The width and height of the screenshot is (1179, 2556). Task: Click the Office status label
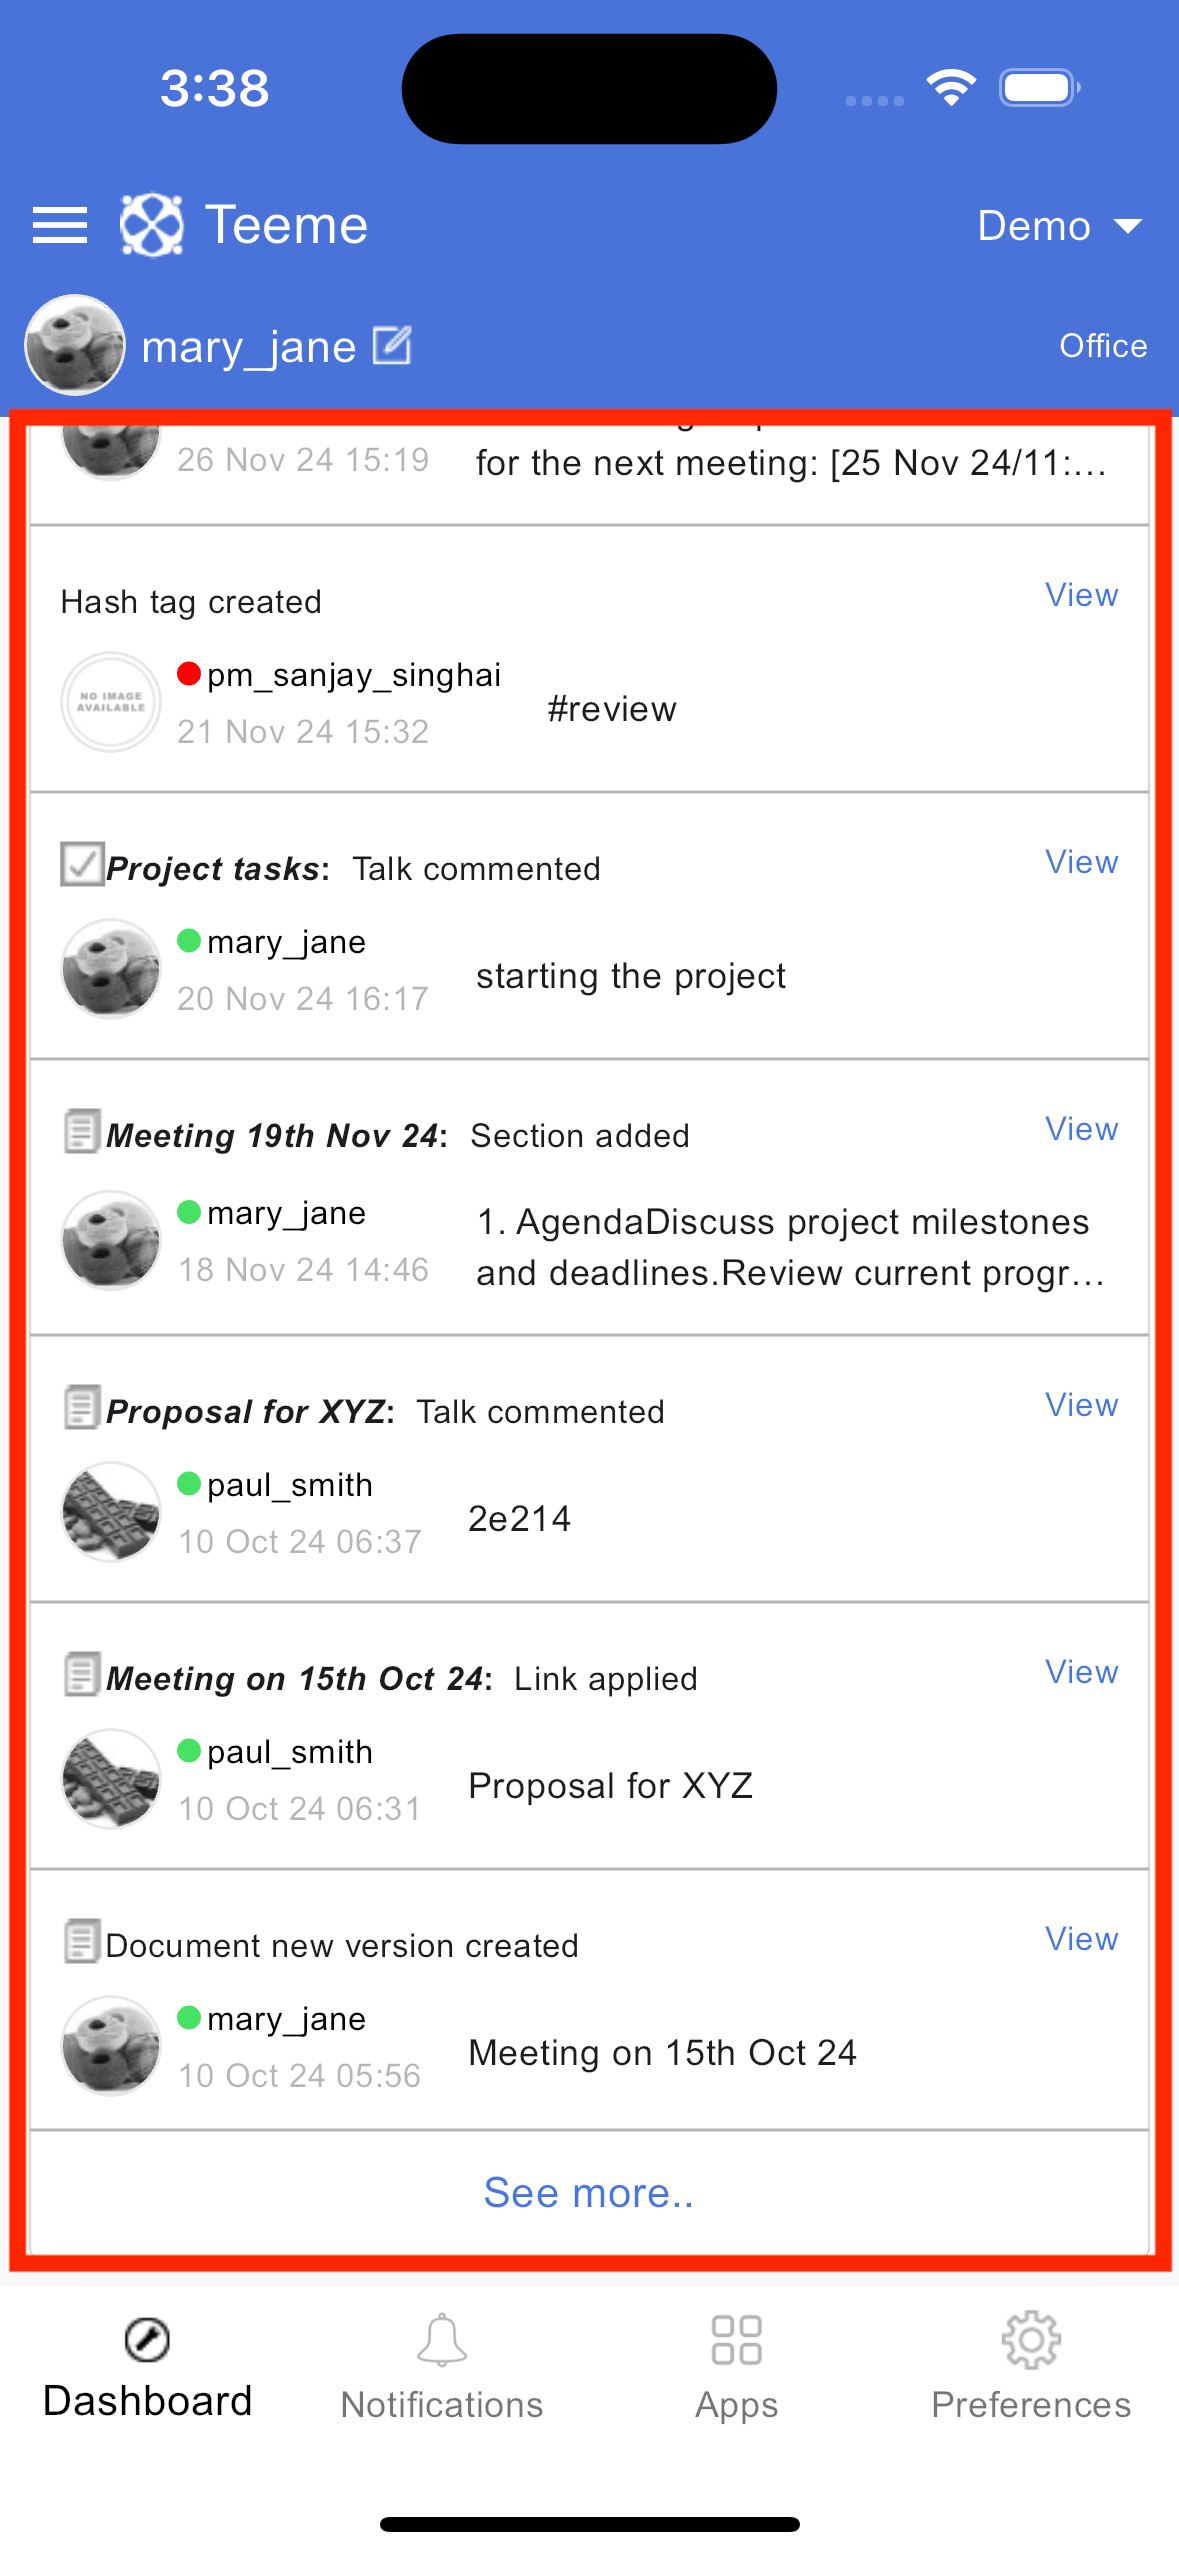(1103, 346)
